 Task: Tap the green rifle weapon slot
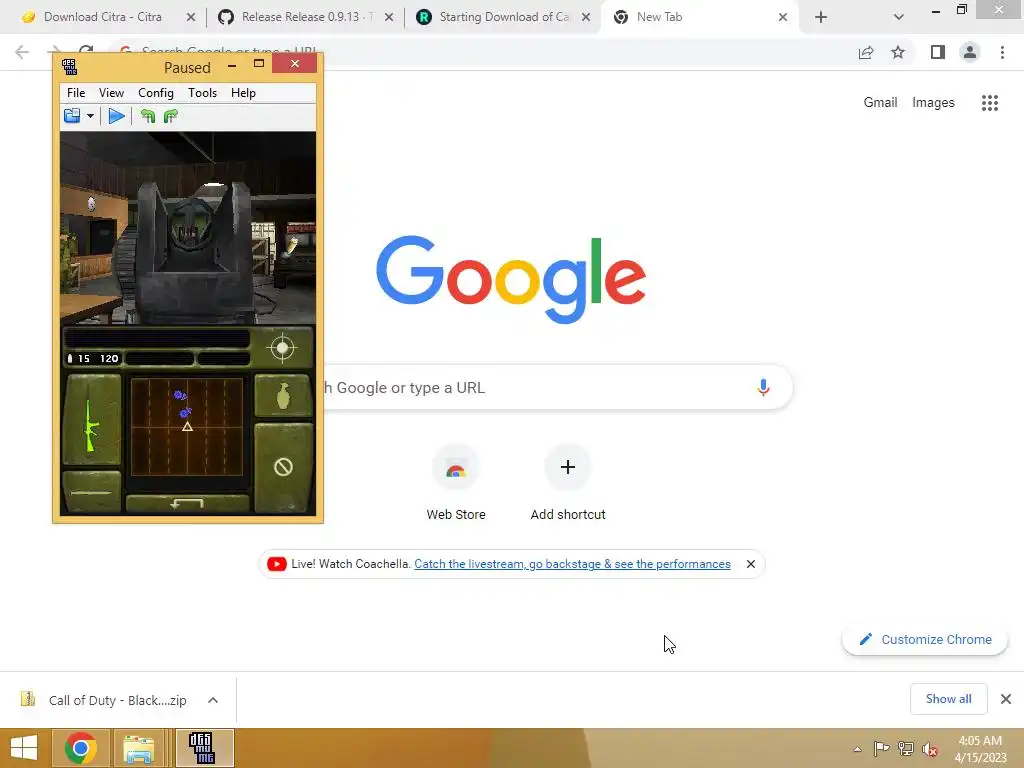(92, 419)
